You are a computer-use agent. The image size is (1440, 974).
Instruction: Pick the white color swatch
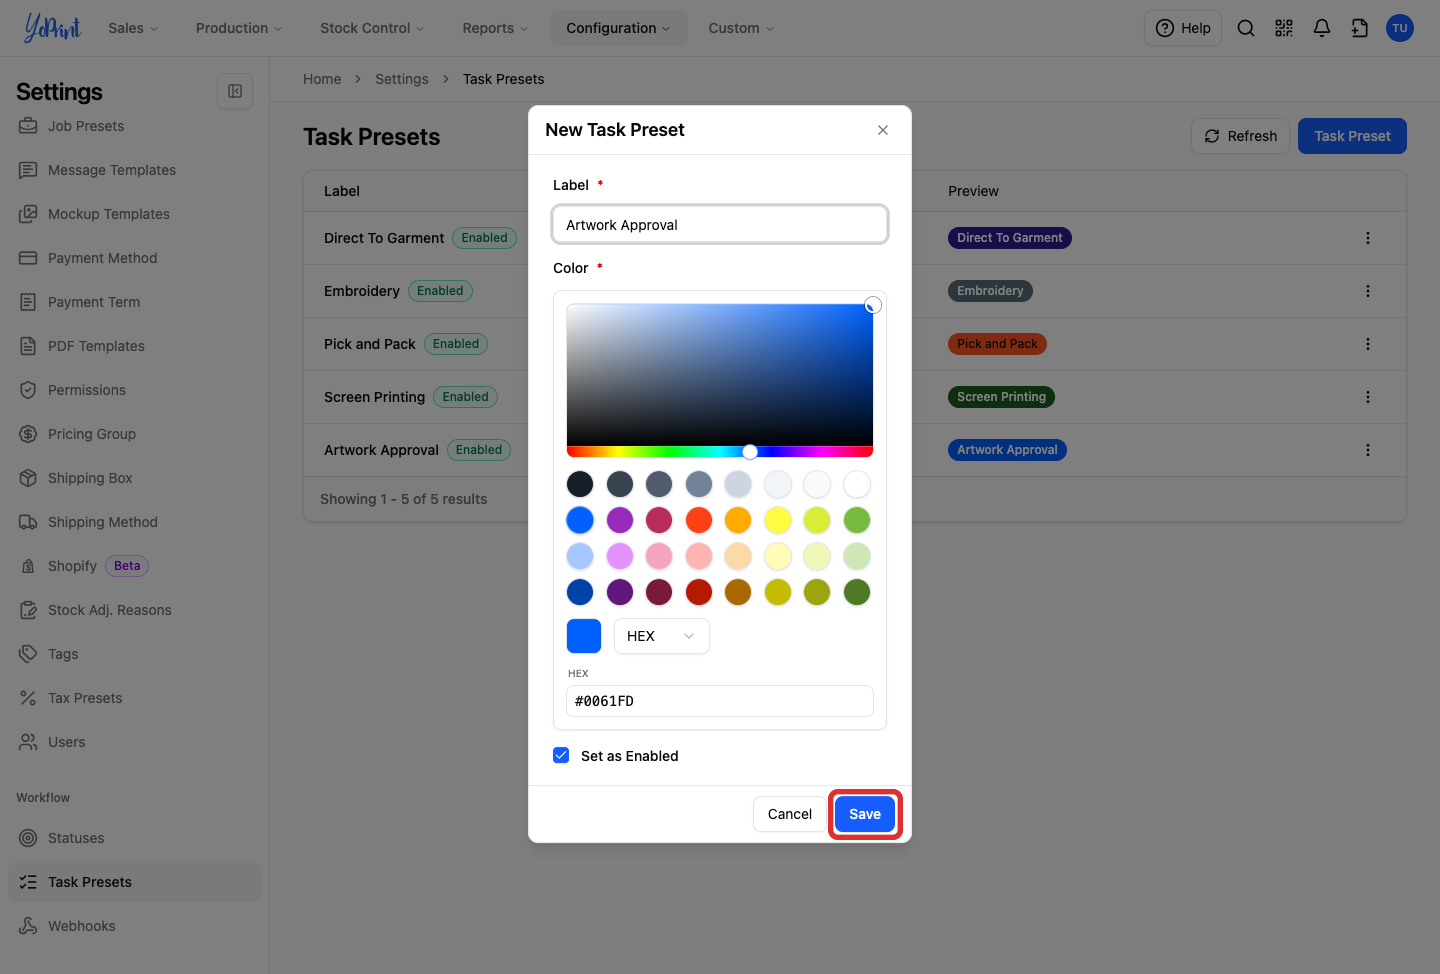click(857, 484)
